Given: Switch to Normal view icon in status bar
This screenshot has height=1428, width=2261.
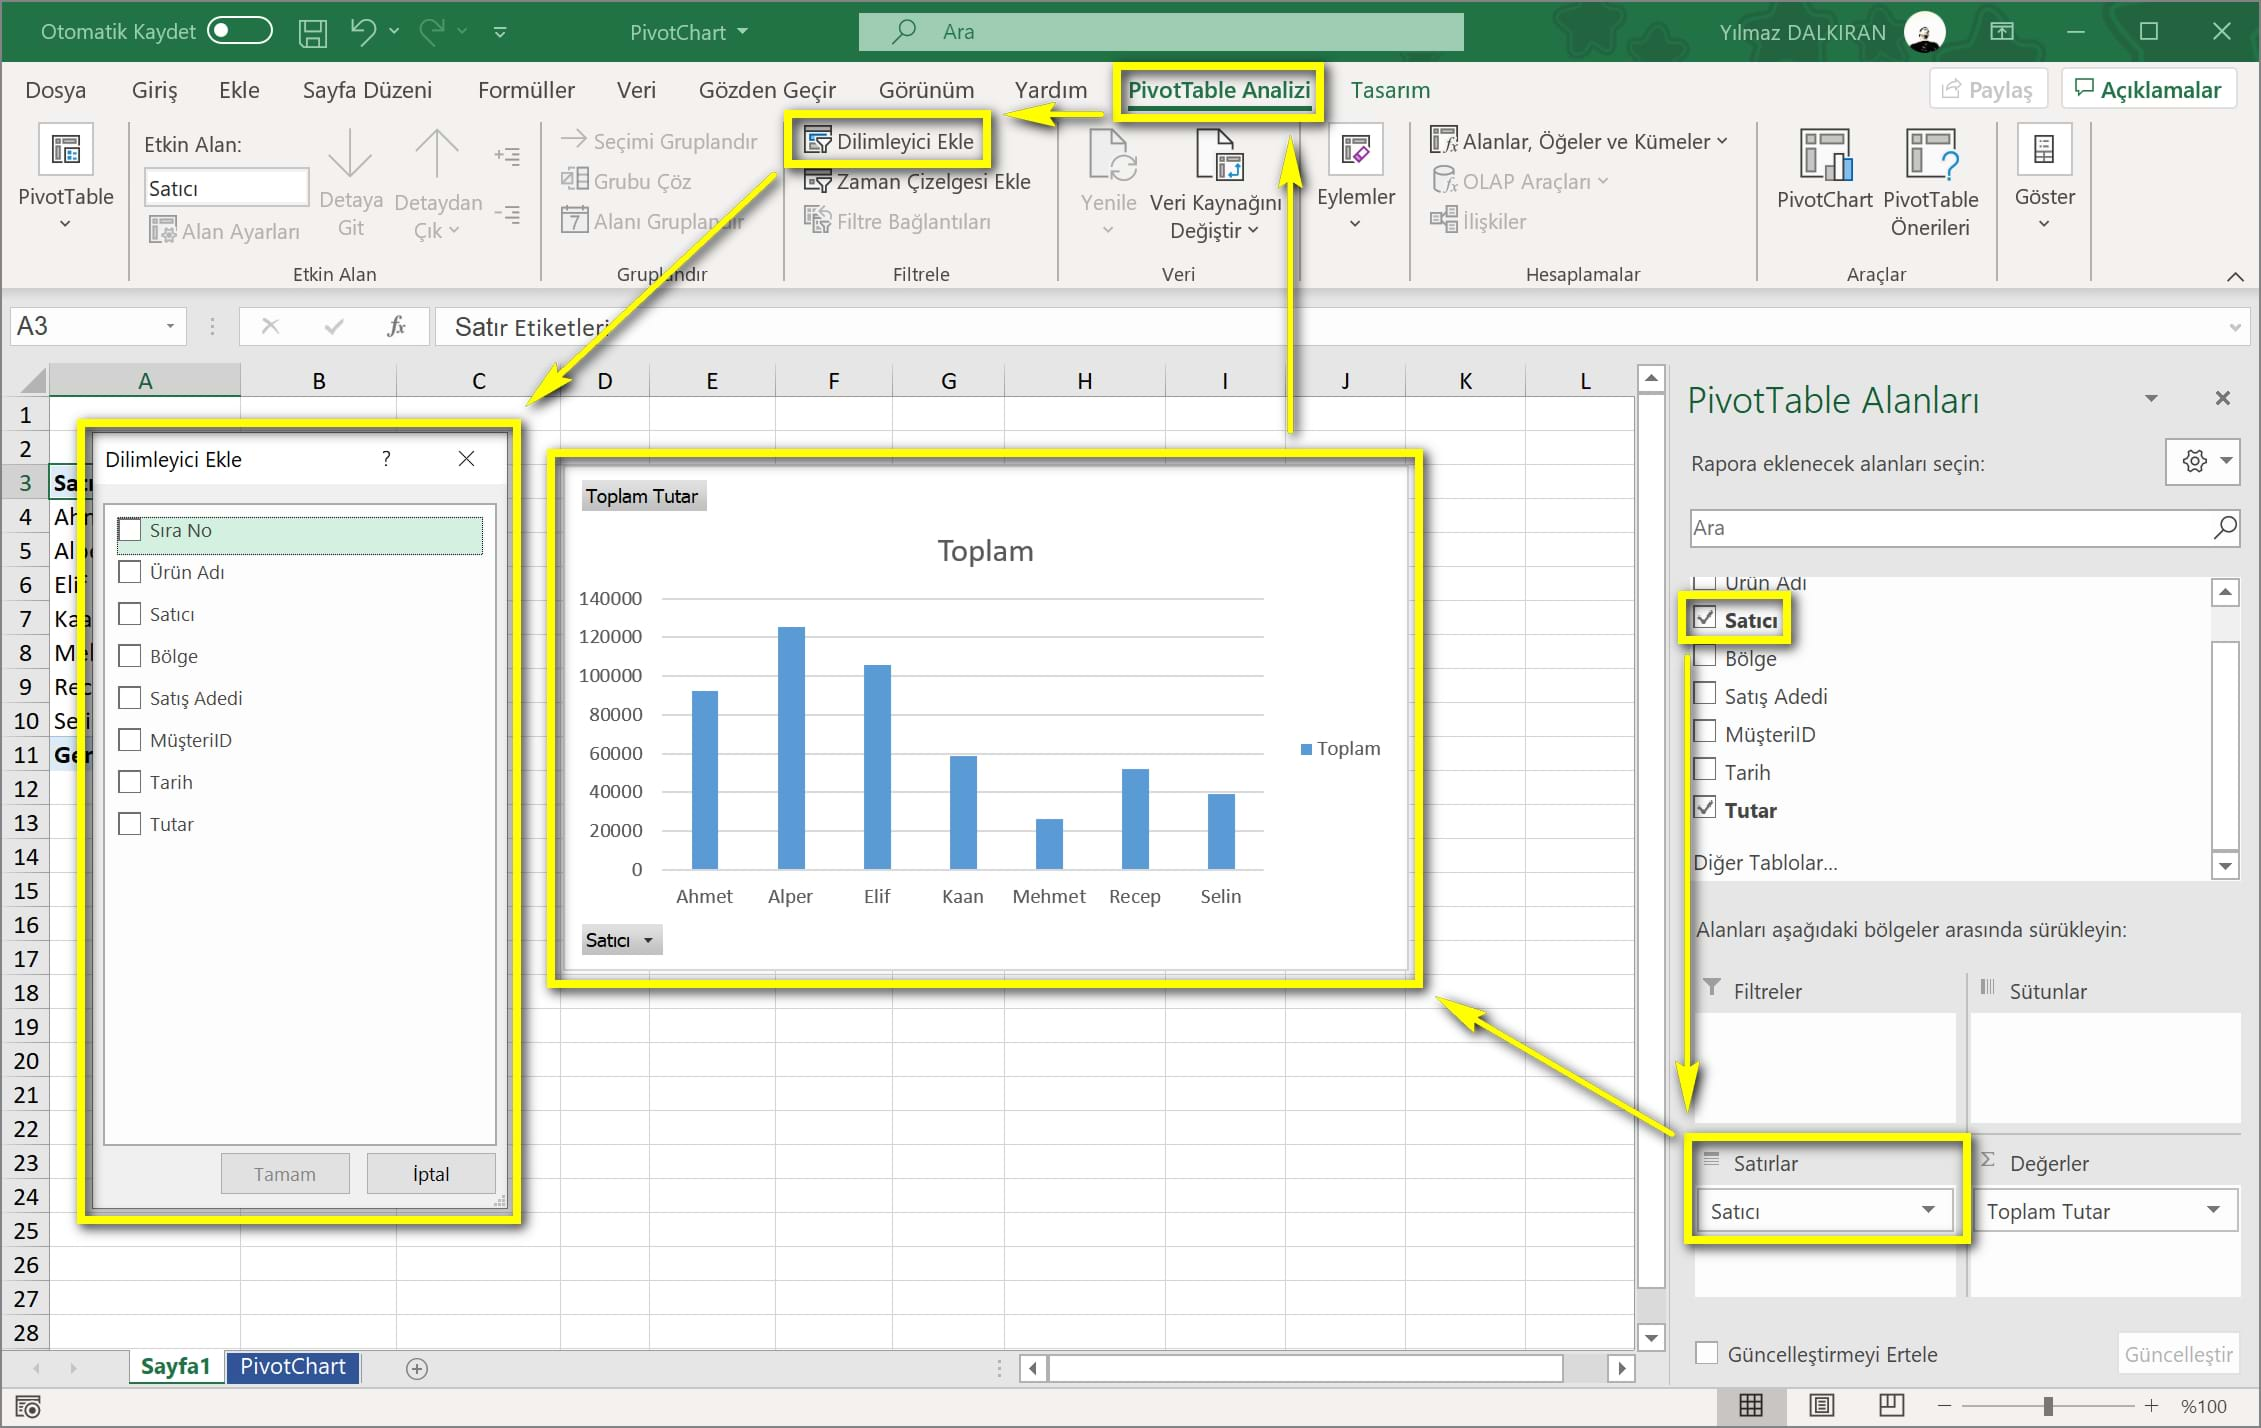Looking at the screenshot, I should point(1751,1405).
